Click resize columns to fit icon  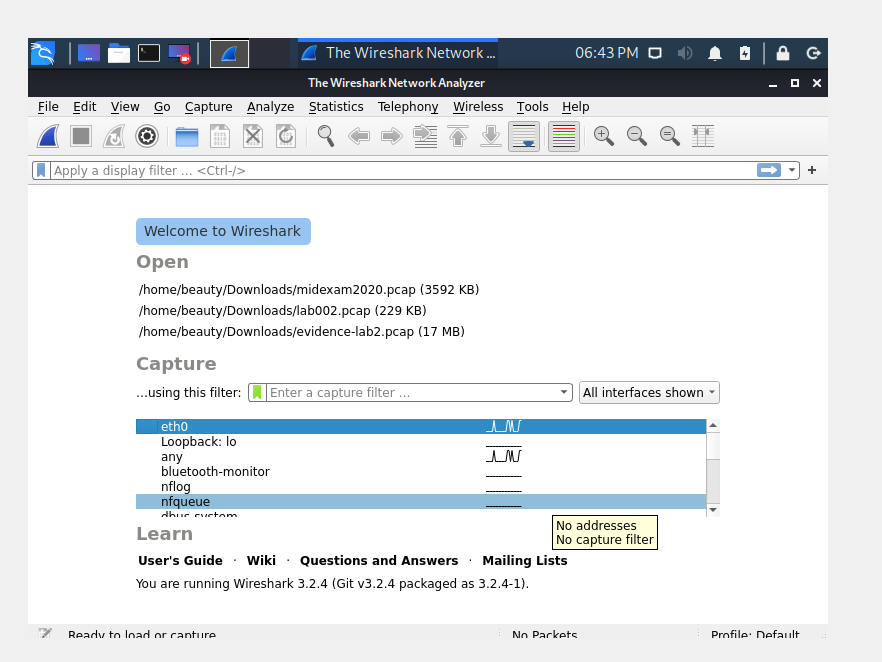click(x=703, y=137)
